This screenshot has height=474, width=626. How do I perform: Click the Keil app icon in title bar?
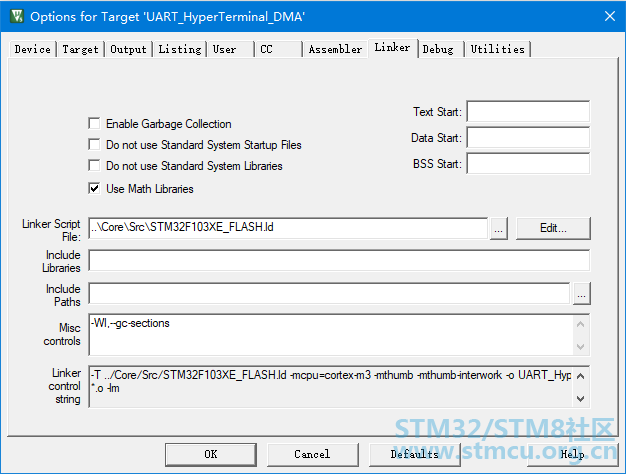coord(17,16)
